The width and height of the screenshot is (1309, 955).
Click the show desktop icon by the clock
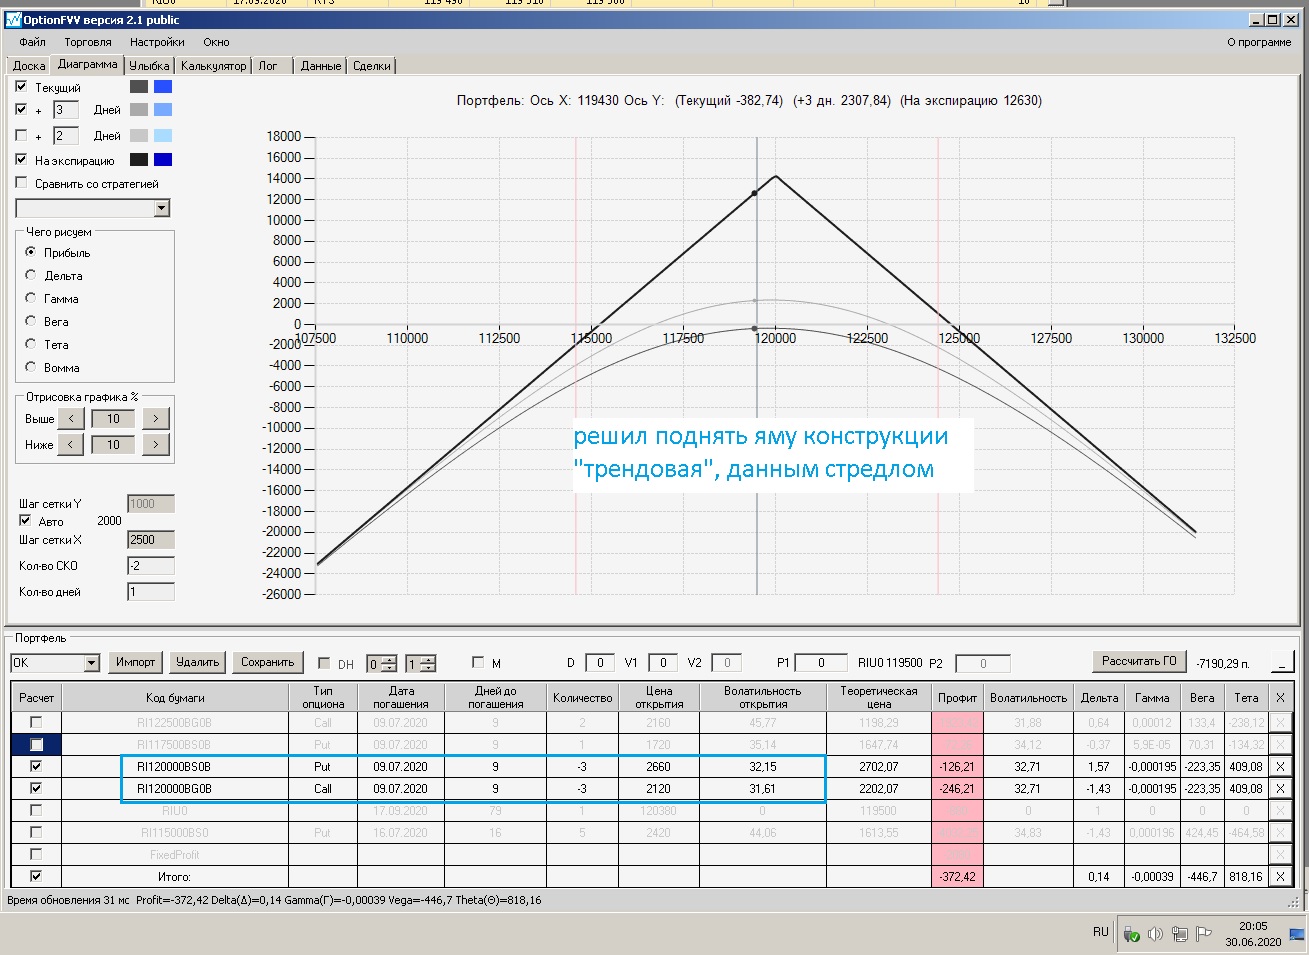[1297, 934]
